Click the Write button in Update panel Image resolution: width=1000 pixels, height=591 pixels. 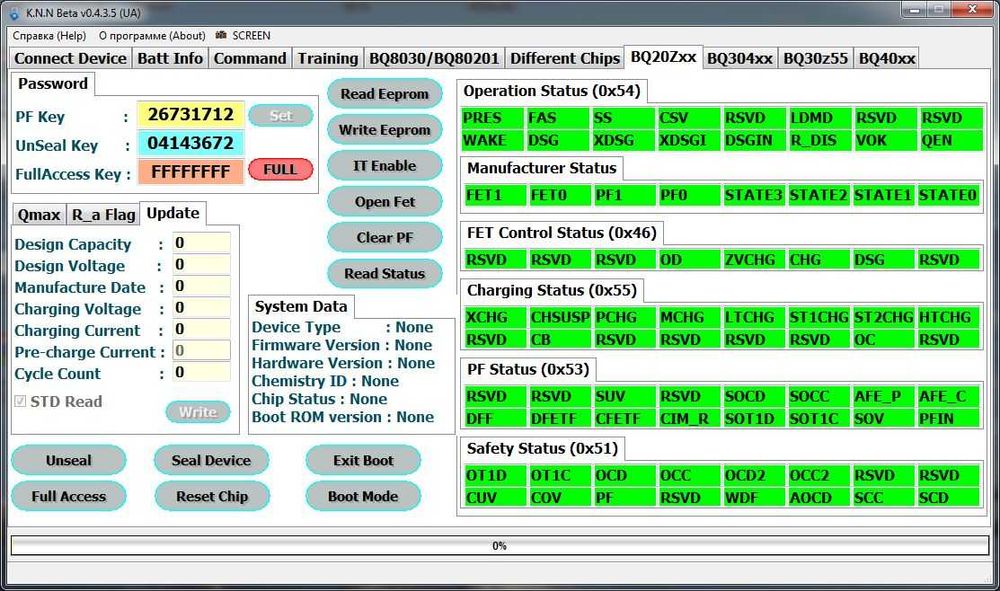tap(198, 412)
